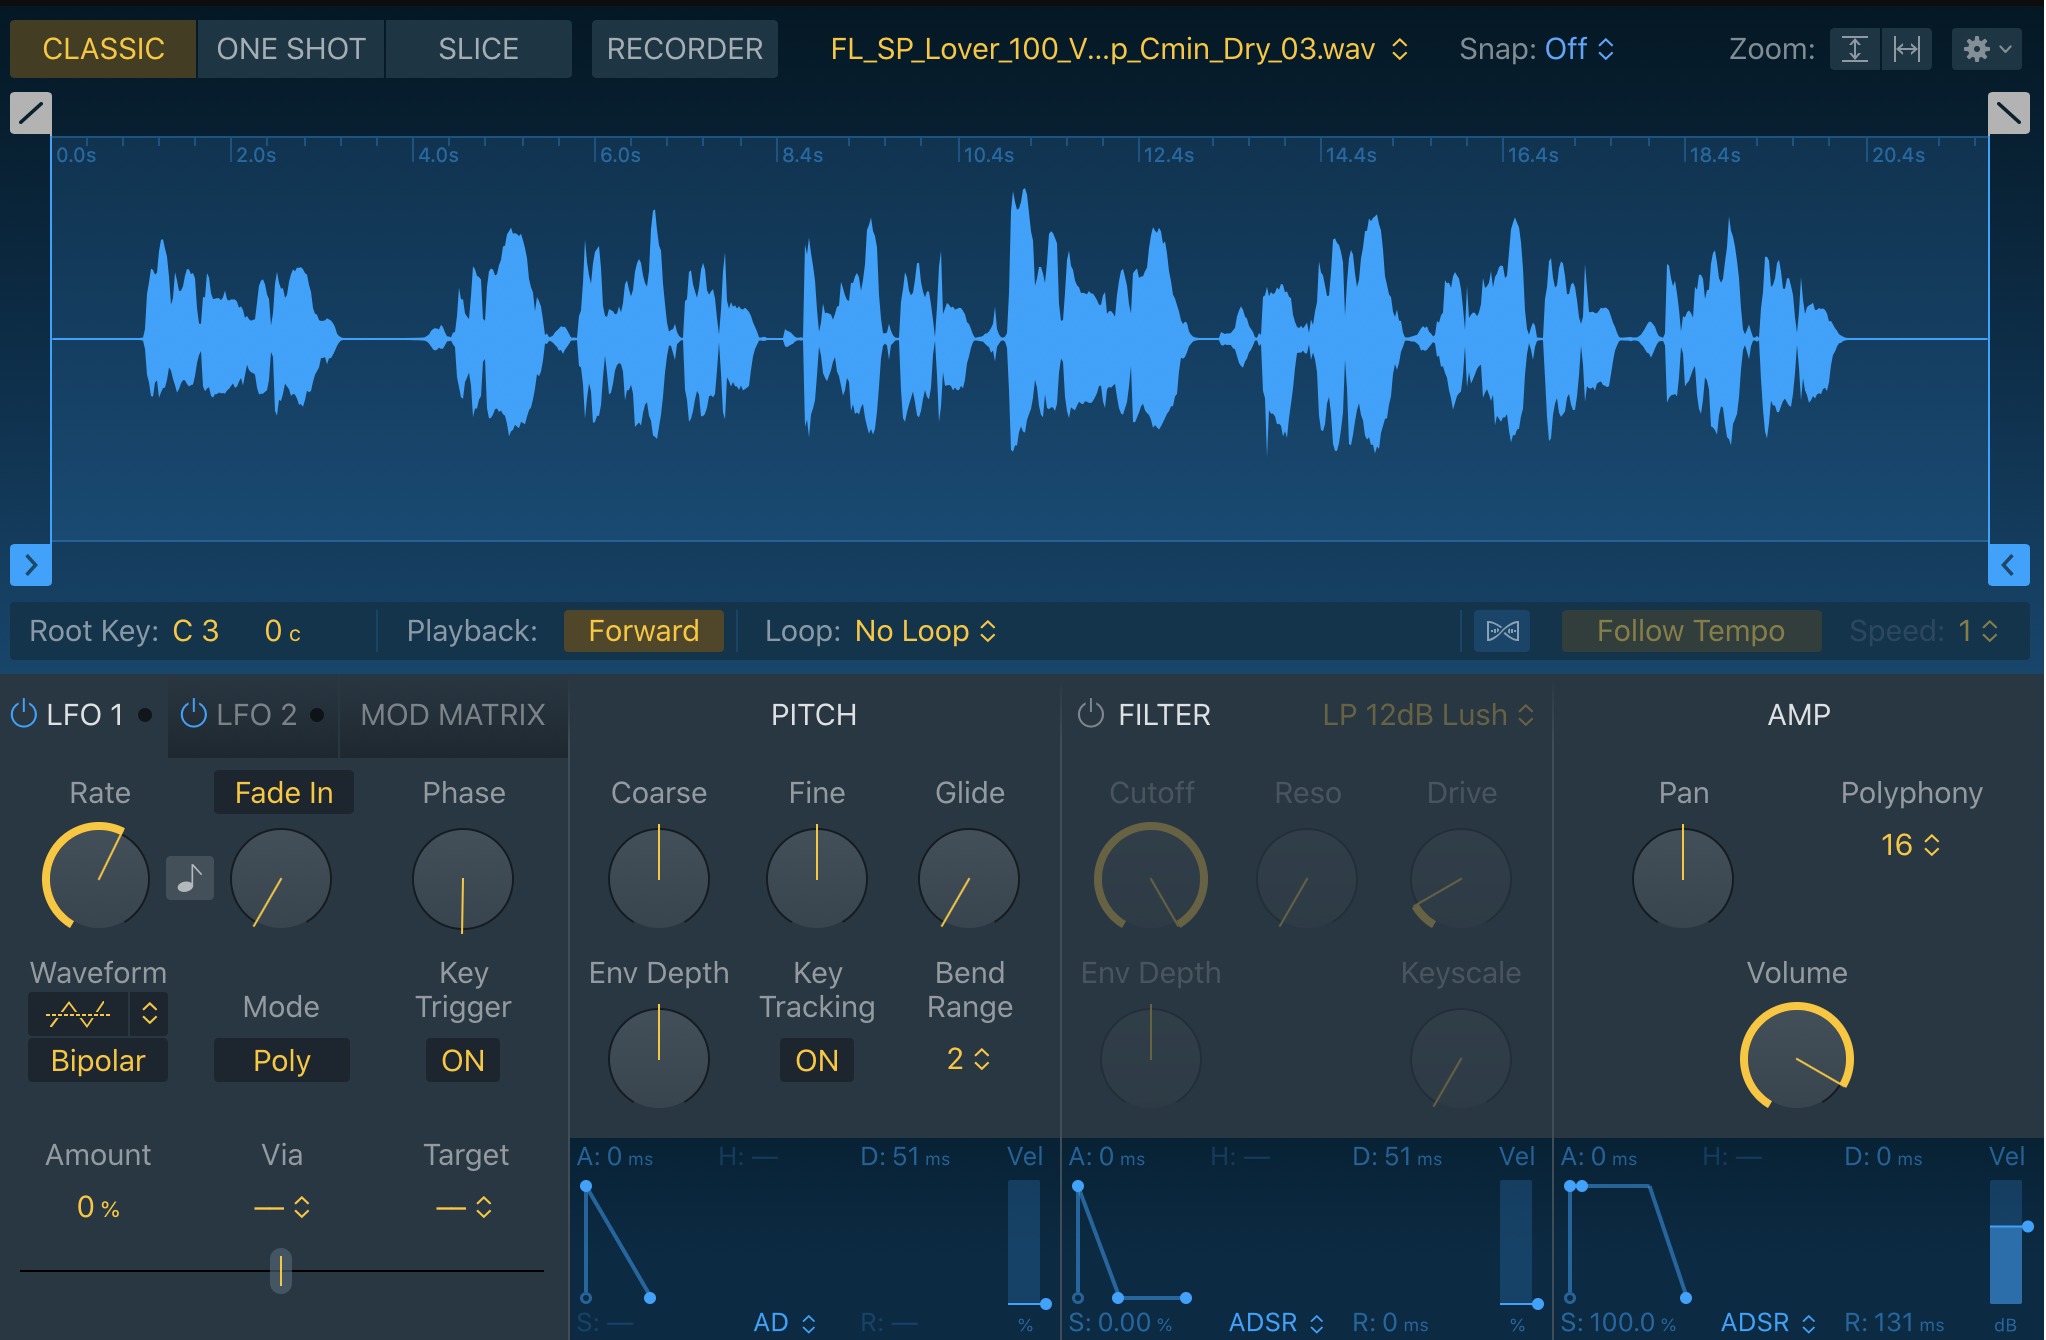Click the Amp Vel dB slider handle
2046x1340 pixels.
click(2026, 1226)
